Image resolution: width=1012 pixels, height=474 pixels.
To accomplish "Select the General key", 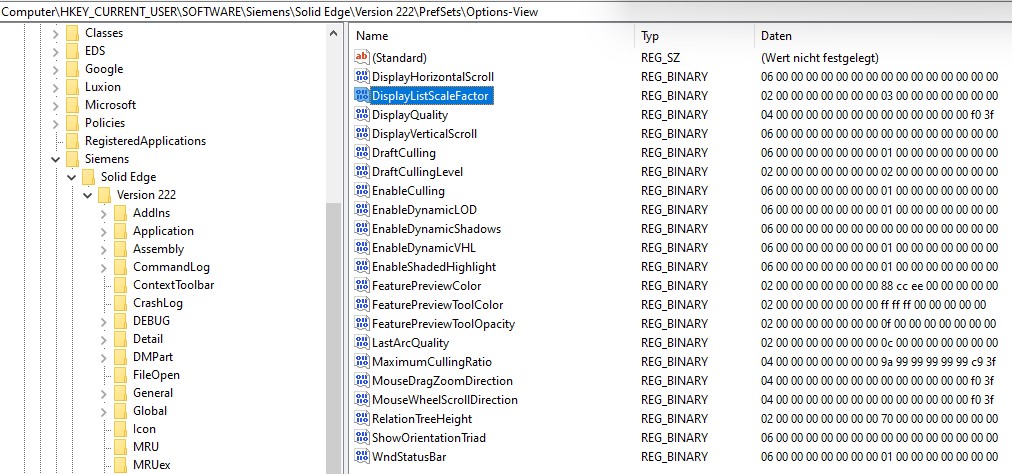I will point(153,393).
